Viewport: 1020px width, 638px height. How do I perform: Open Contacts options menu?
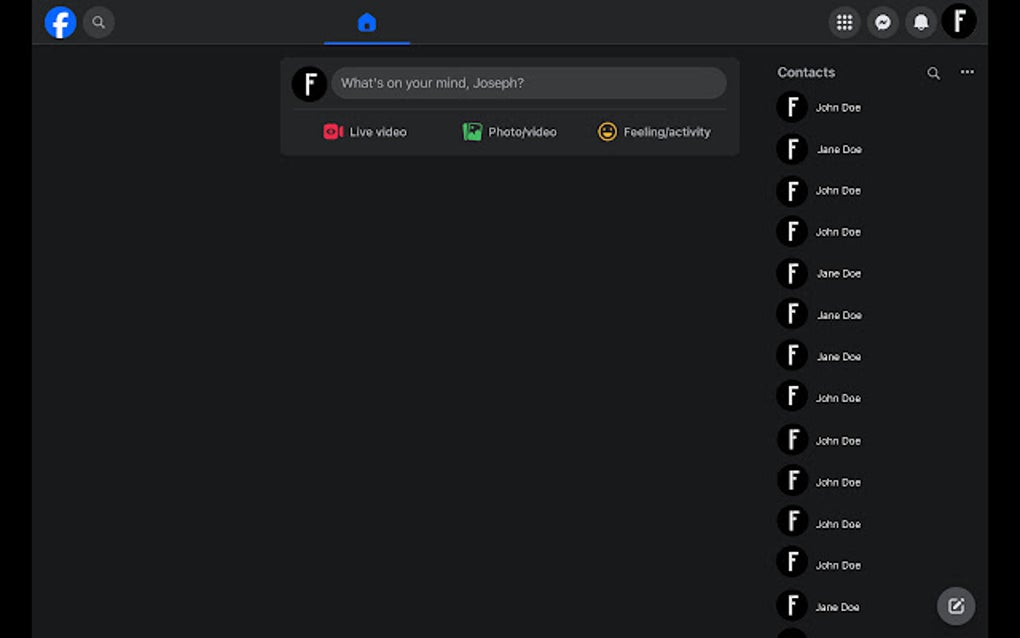(967, 72)
